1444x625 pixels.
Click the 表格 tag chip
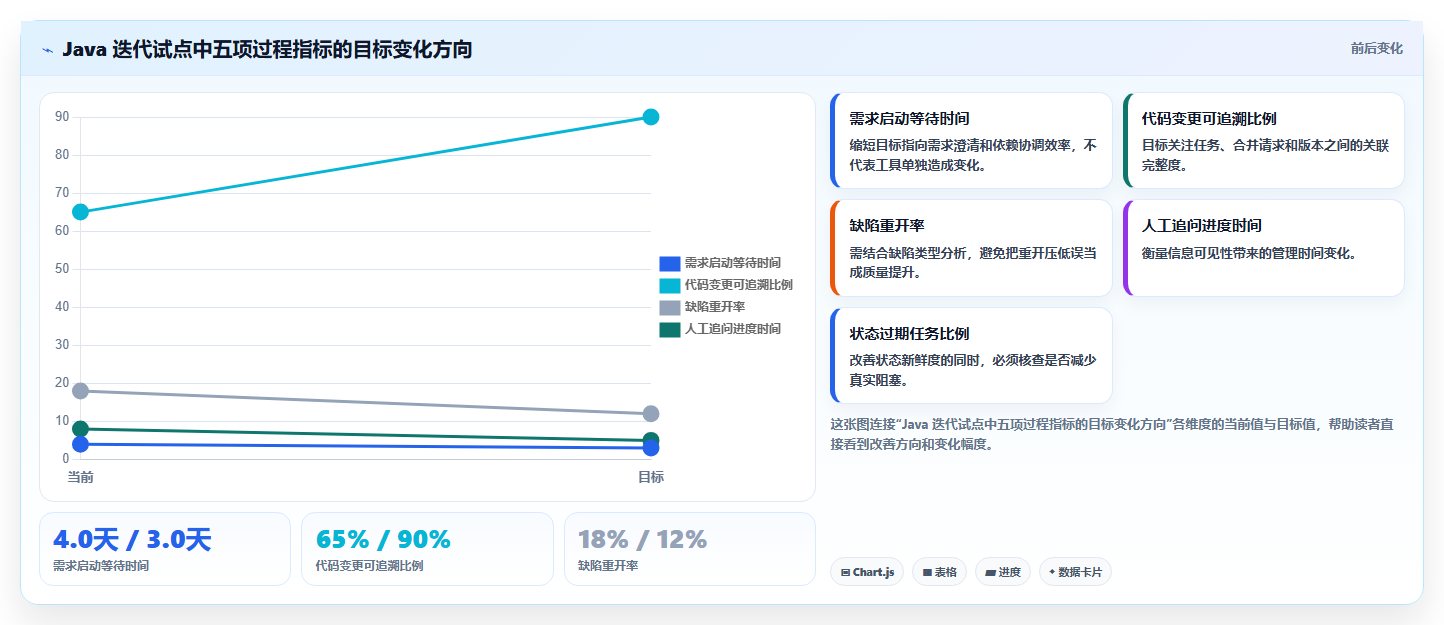tap(939, 572)
